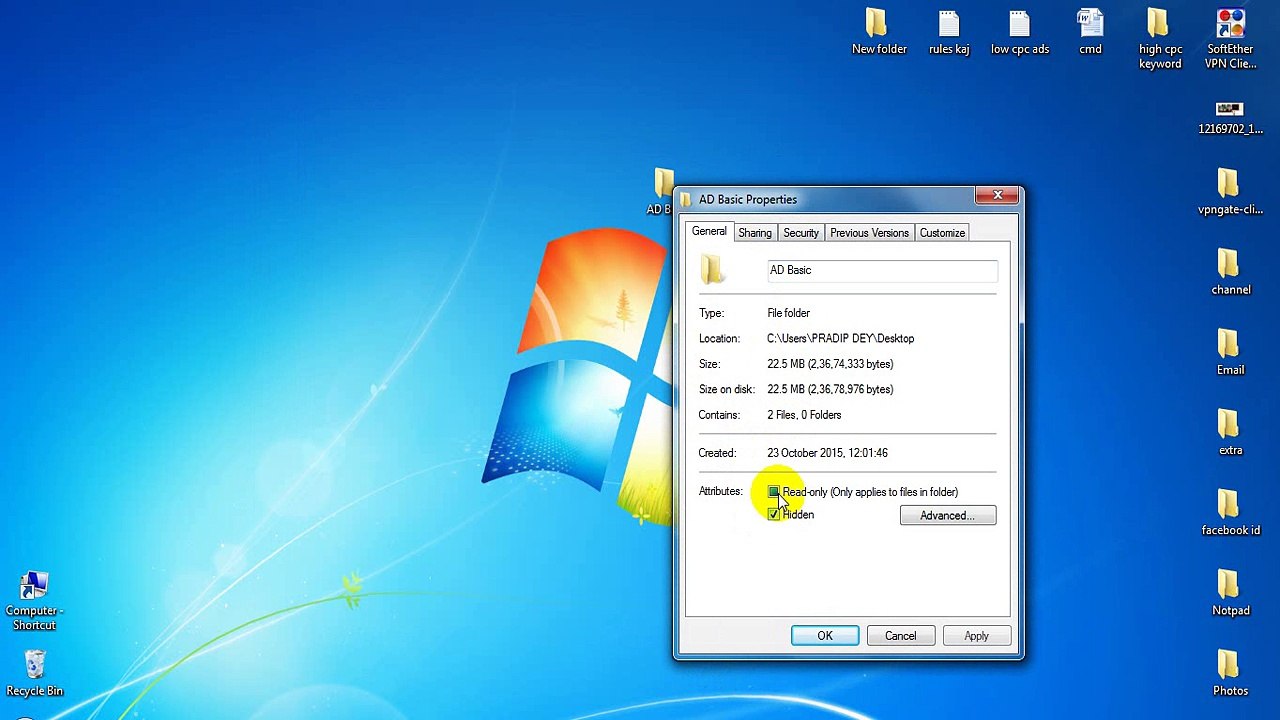Click the Cancel button
1280x720 pixels.
click(900, 636)
